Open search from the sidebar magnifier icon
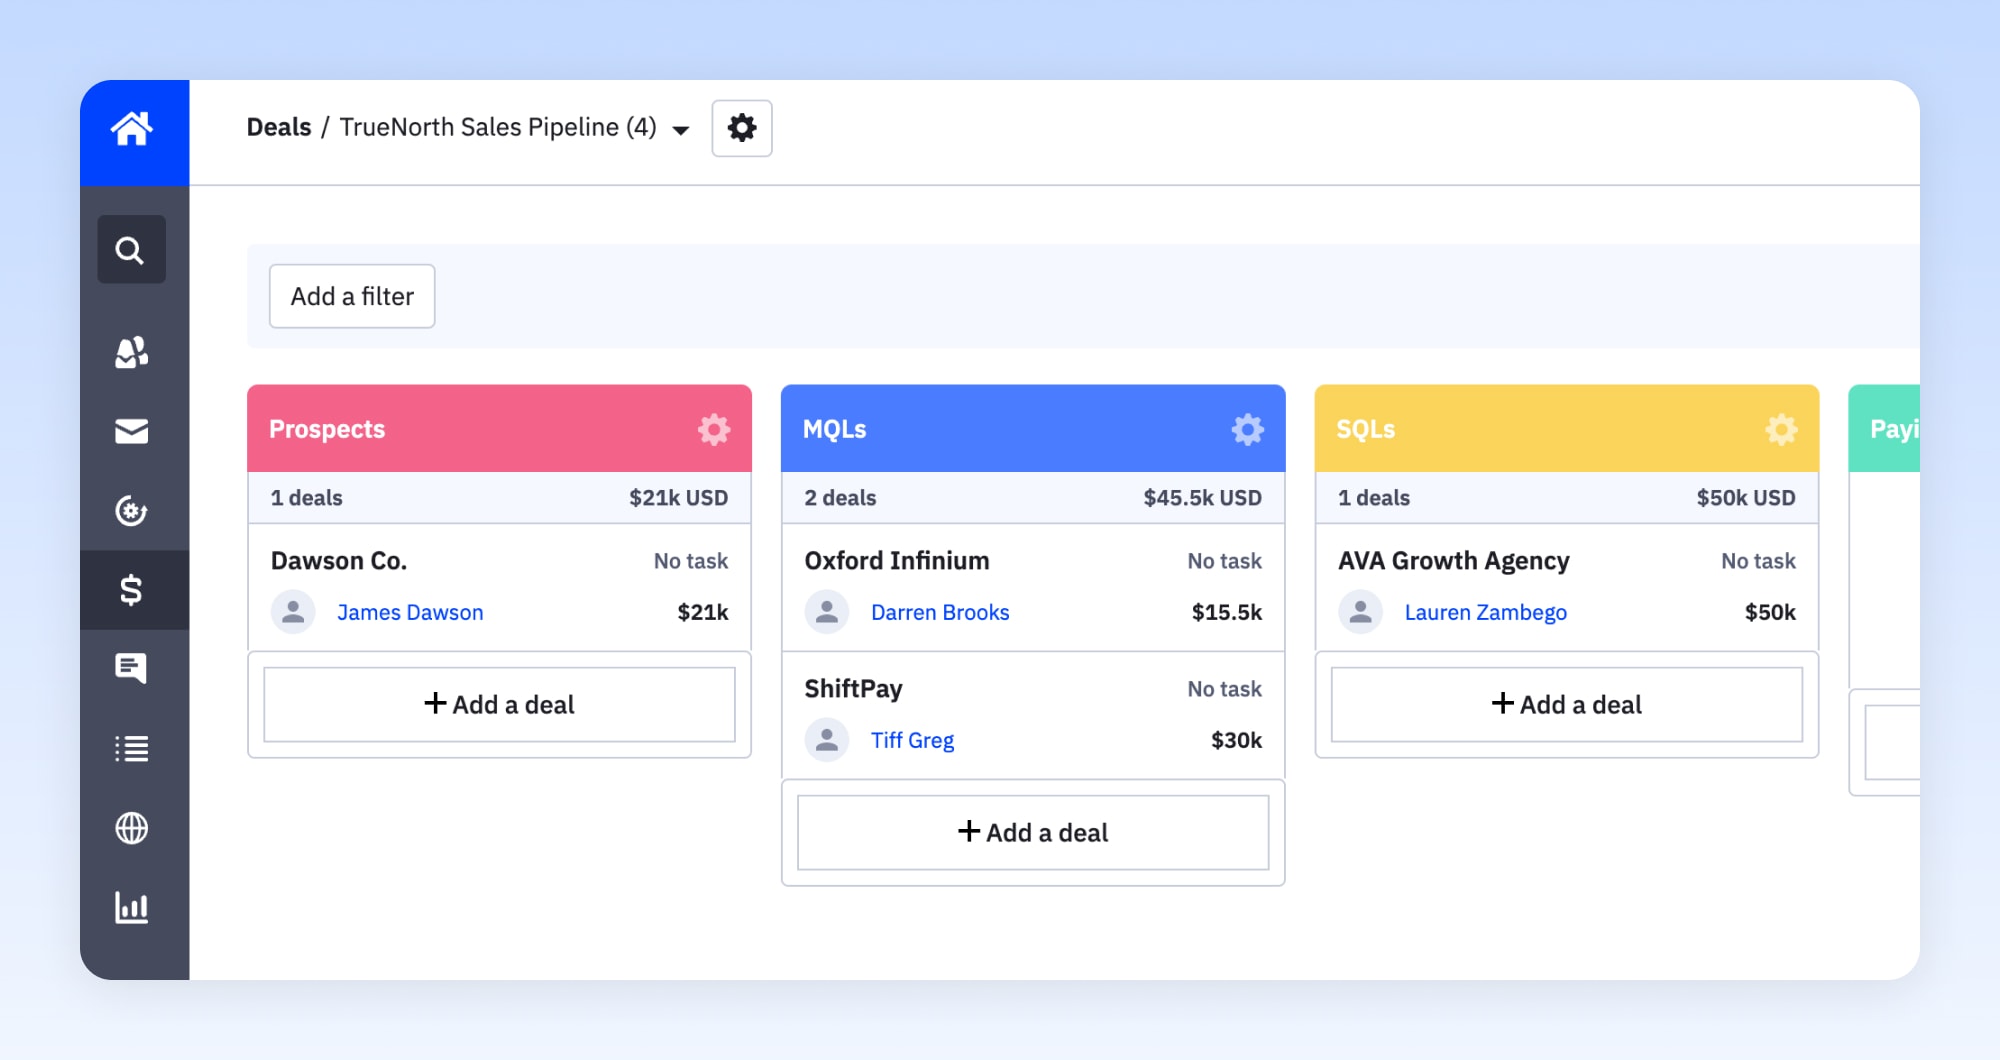2000x1060 pixels. (x=131, y=249)
